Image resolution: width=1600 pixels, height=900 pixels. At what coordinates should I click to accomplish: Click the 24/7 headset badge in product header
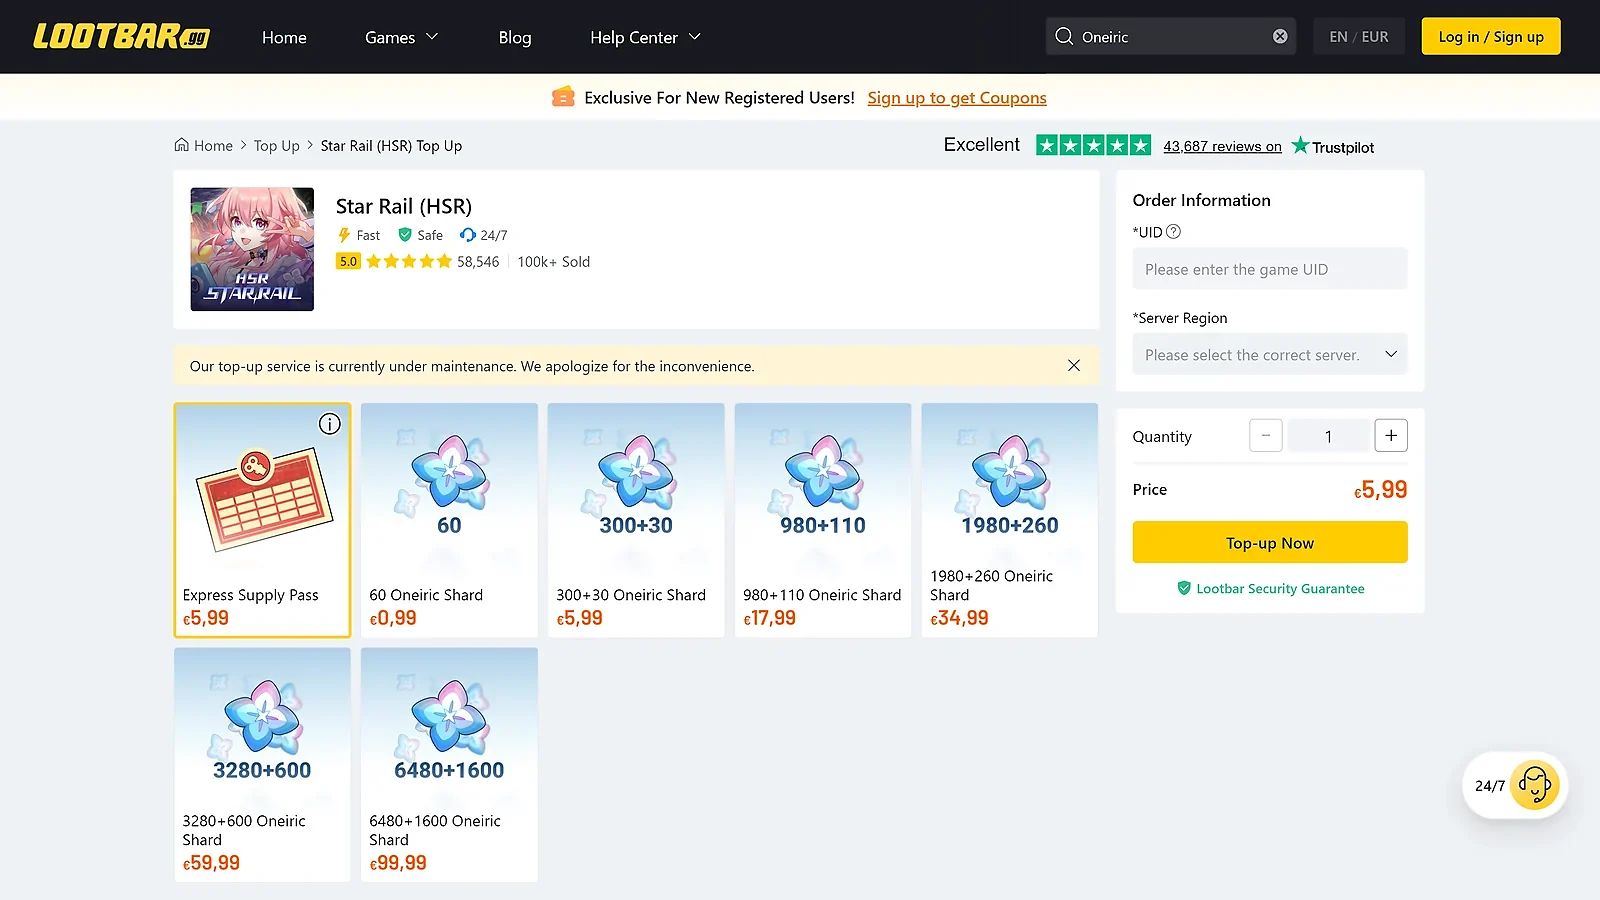tap(484, 235)
